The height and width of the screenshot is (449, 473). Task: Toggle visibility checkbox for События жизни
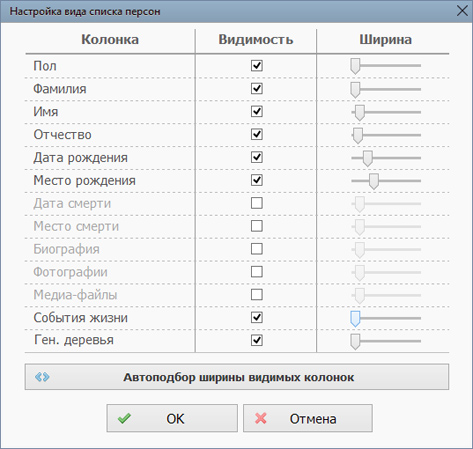pyautogui.click(x=257, y=318)
